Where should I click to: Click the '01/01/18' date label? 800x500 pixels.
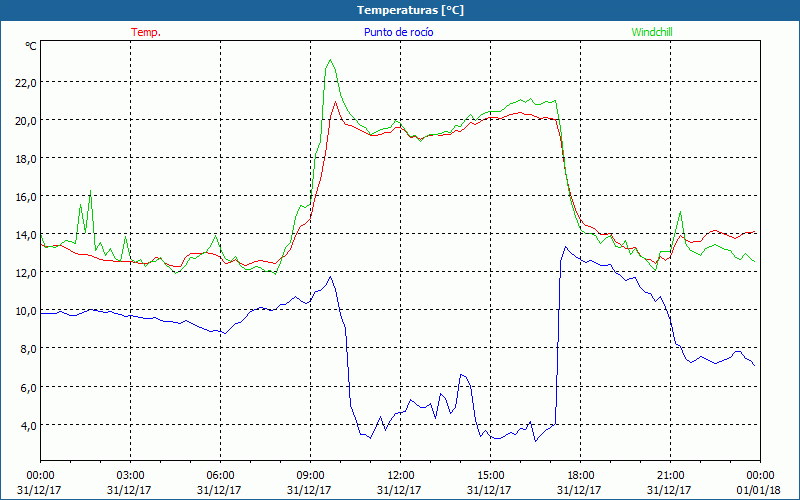point(760,490)
